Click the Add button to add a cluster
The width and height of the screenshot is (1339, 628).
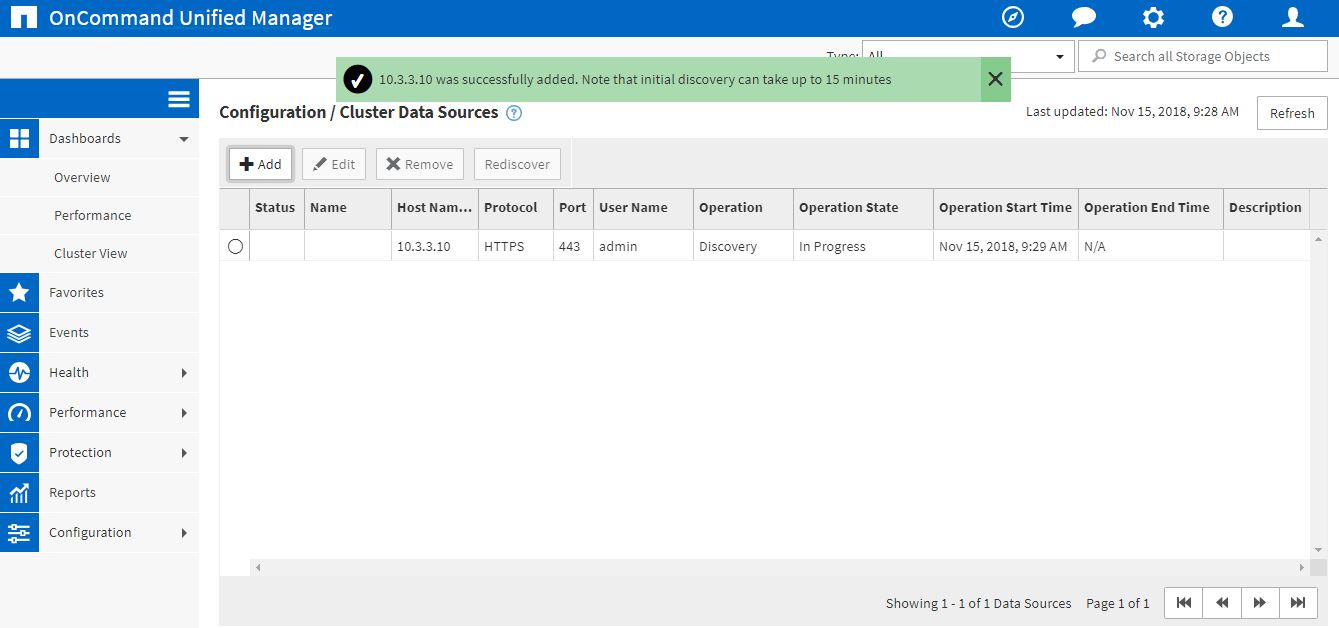[x=260, y=163]
